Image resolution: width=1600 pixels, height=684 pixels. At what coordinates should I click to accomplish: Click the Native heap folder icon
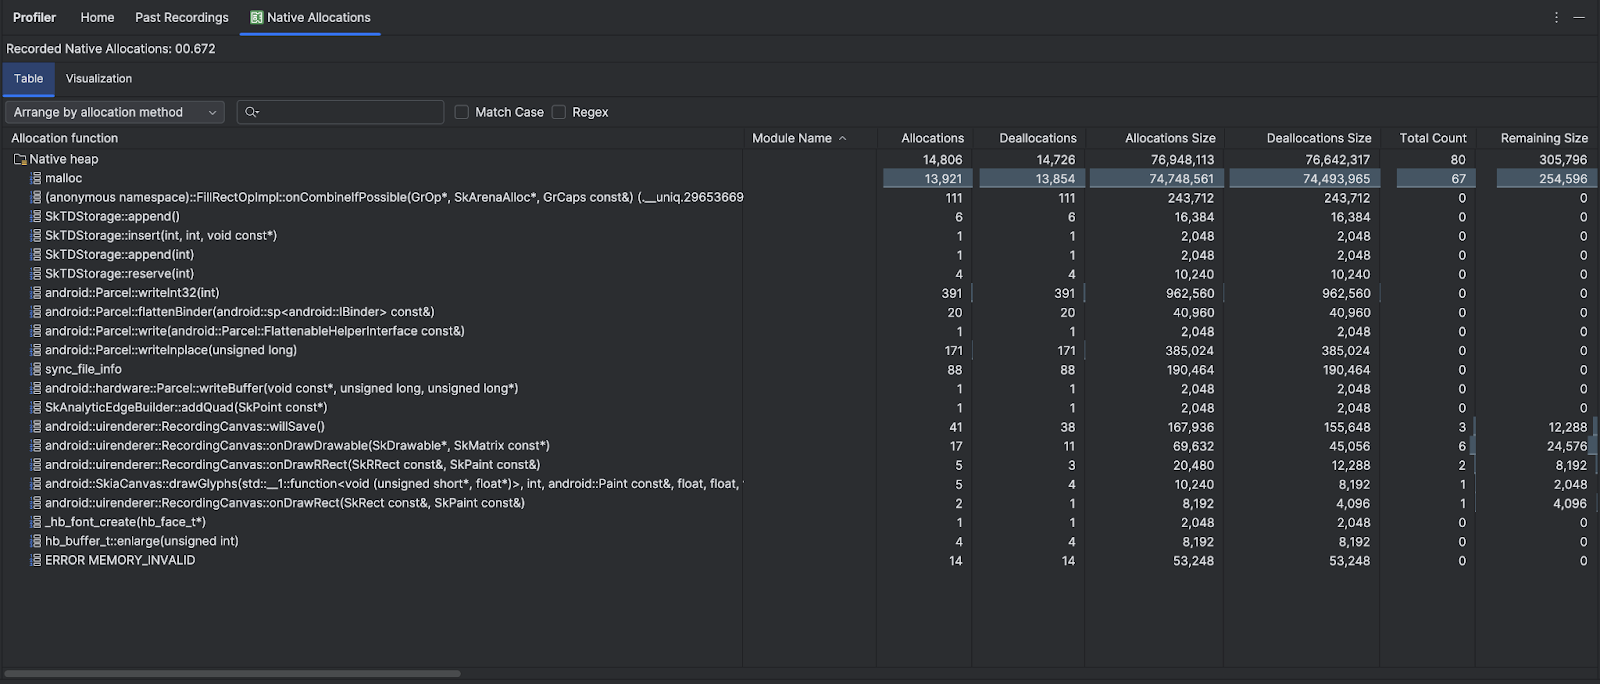20,159
